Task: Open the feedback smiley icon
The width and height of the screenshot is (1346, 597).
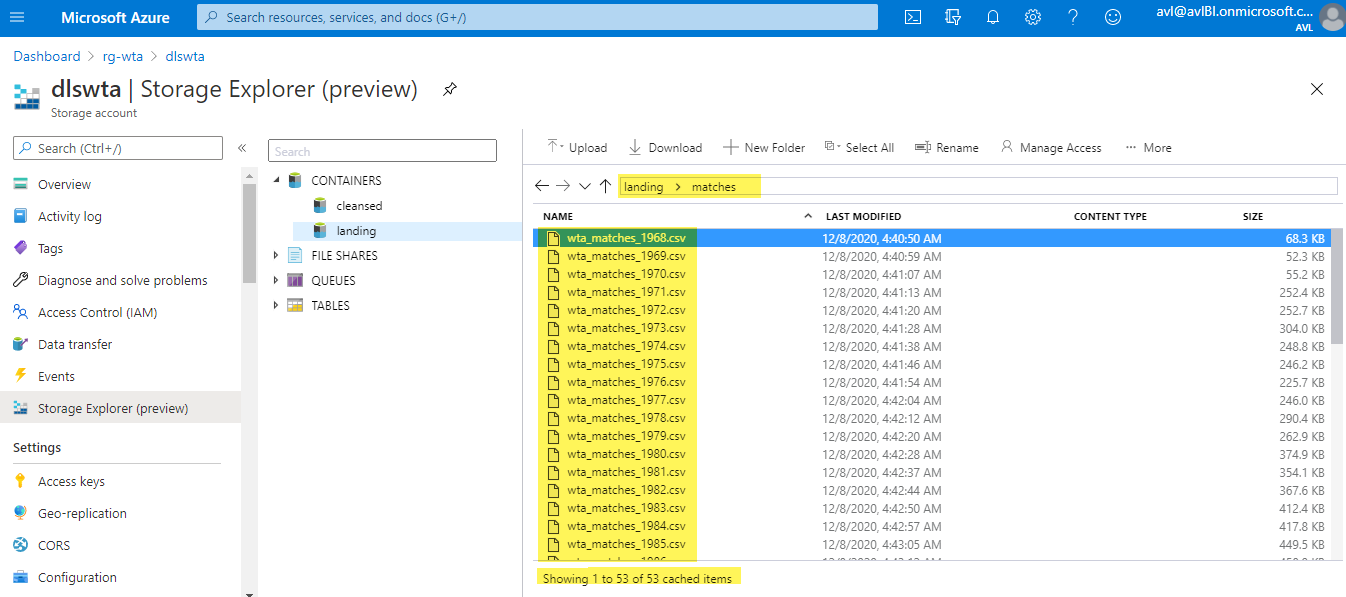Action: [x=1113, y=17]
